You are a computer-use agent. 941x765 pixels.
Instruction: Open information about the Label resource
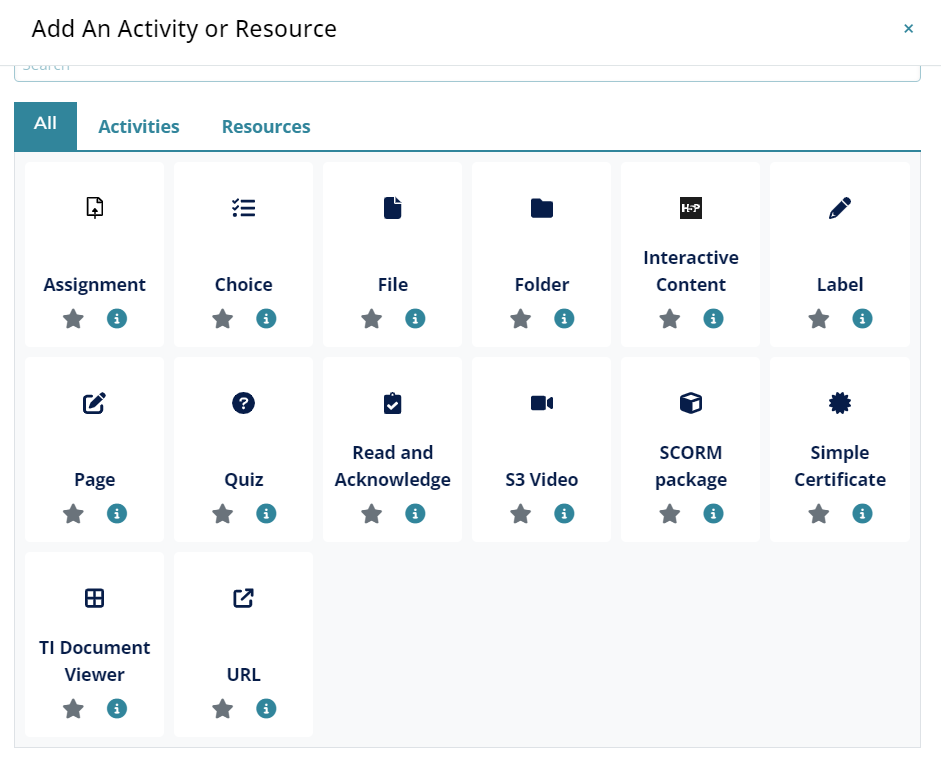tap(862, 319)
